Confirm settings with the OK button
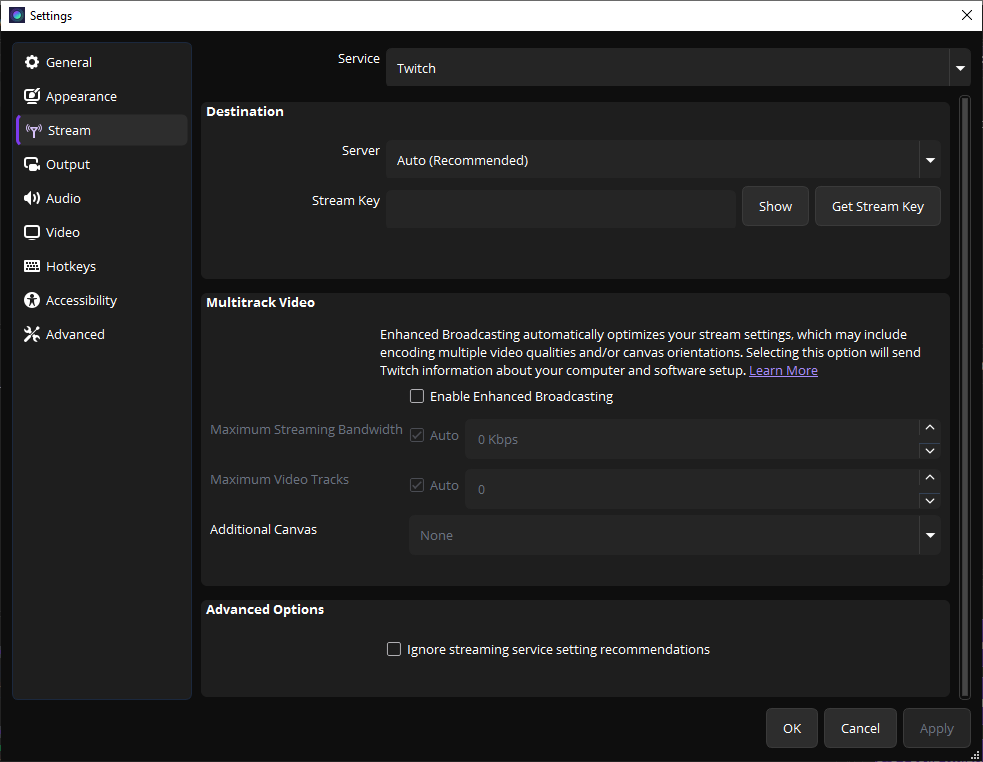The height and width of the screenshot is (762, 983). coord(792,728)
